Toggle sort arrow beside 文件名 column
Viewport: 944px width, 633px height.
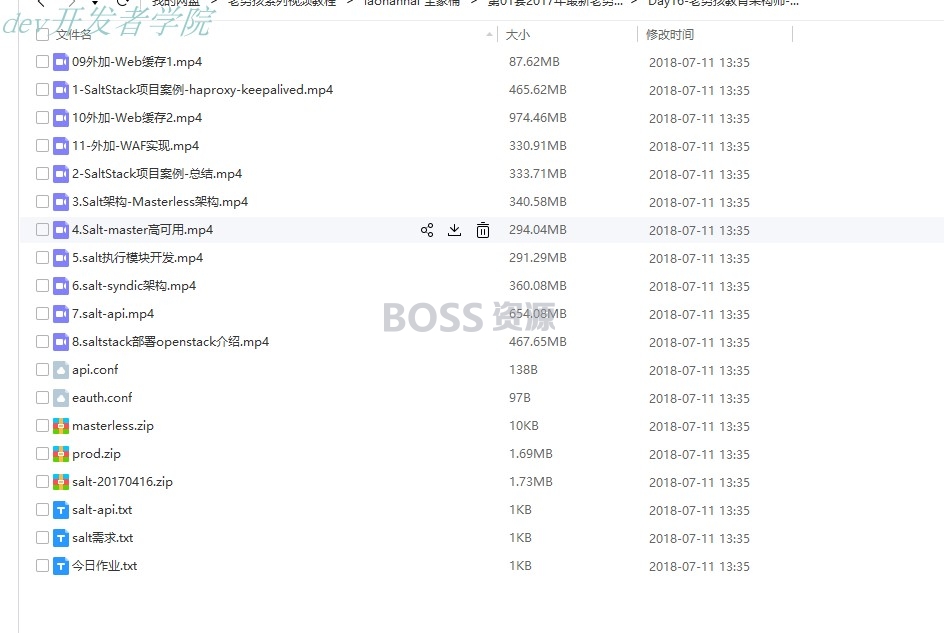tap(489, 35)
